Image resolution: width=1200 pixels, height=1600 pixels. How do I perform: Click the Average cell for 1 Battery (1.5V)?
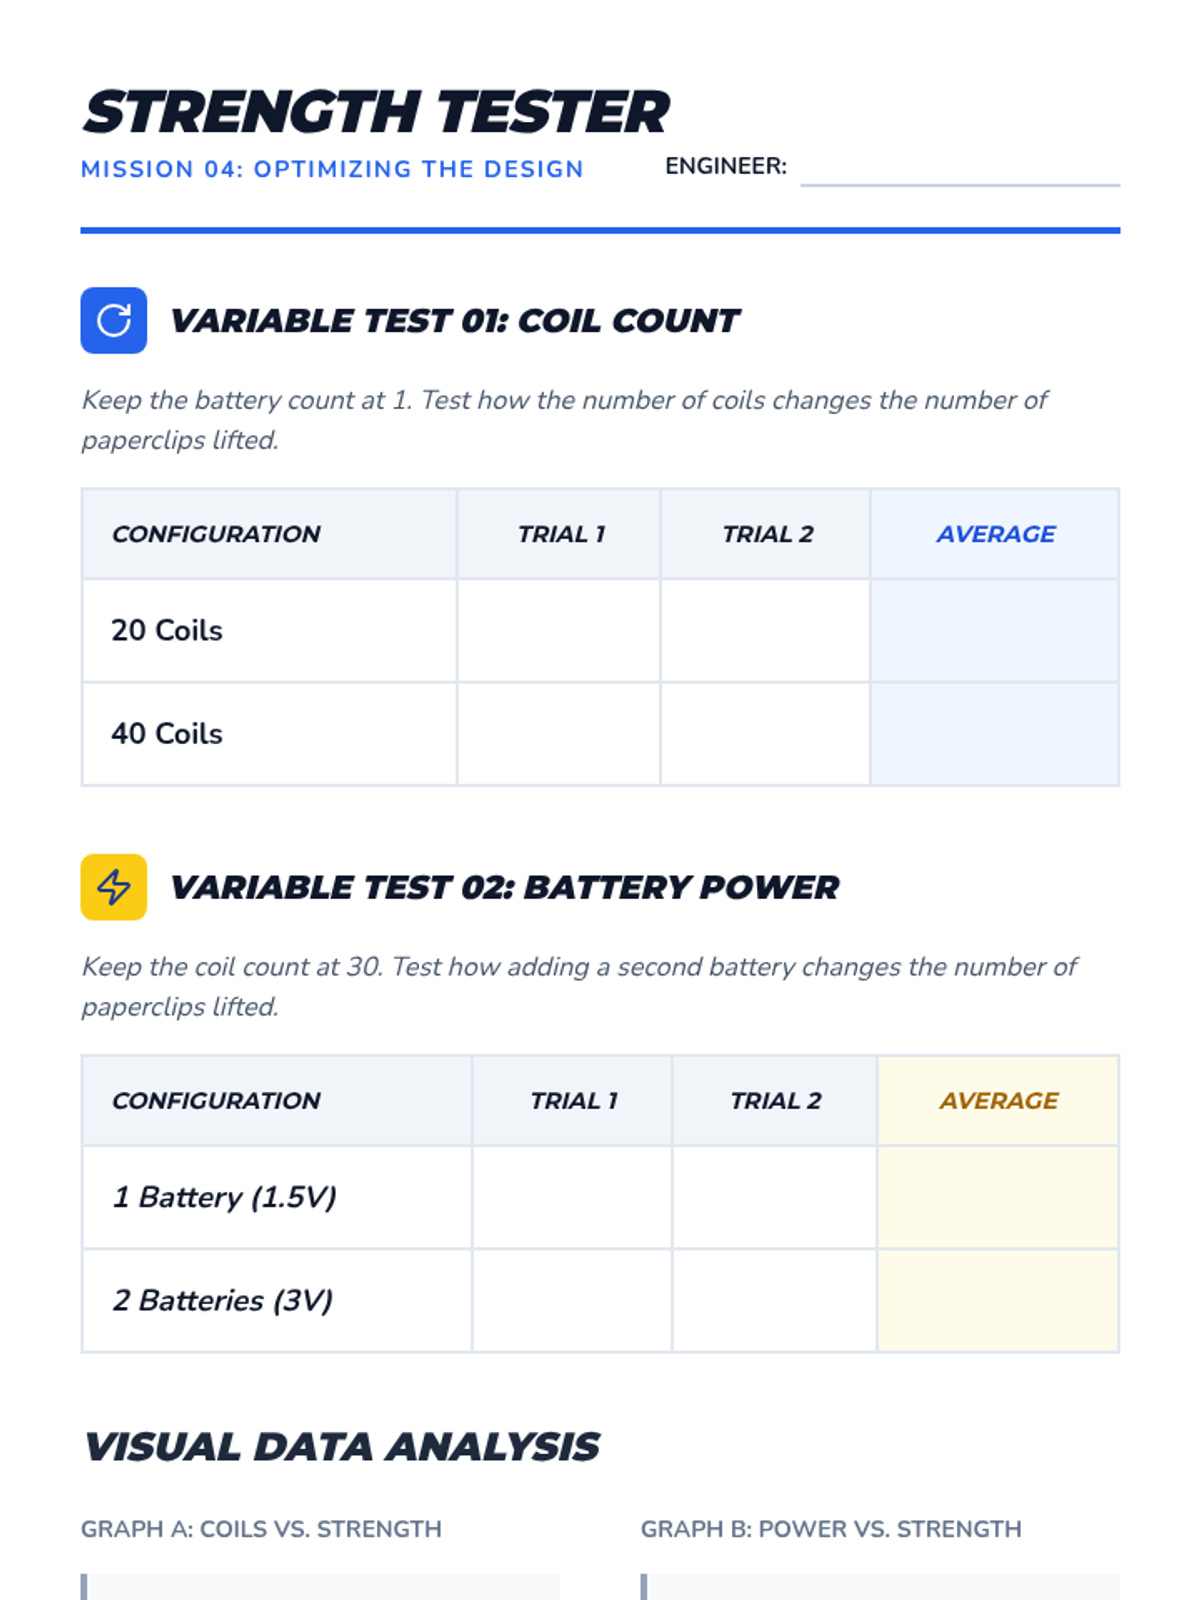pos(997,1197)
